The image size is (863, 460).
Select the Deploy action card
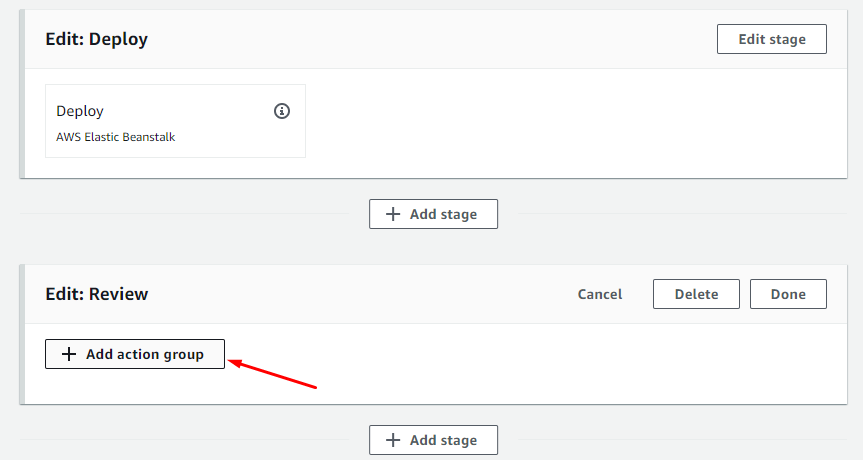[x=175, y=140]
